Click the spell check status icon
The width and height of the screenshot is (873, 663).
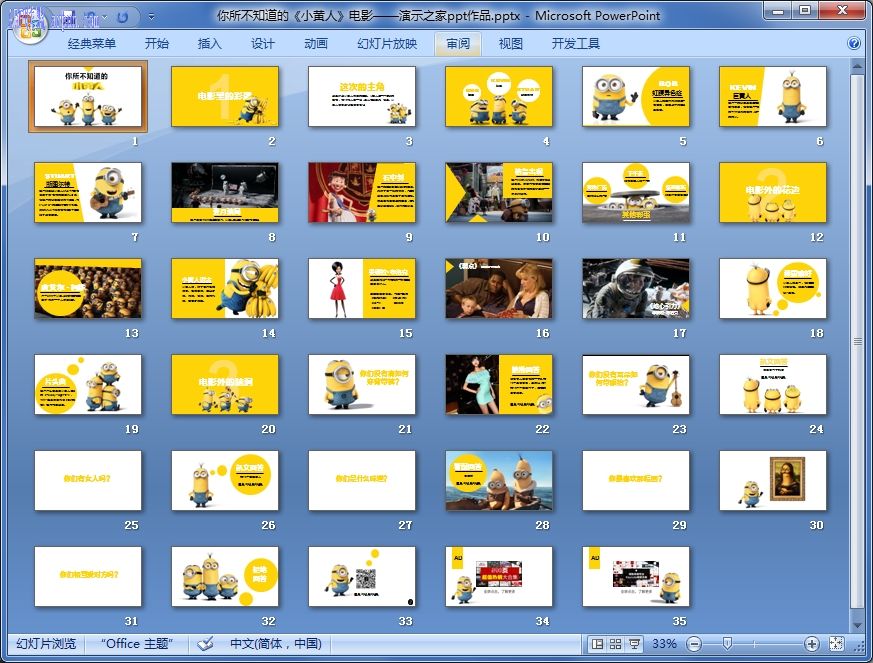coord(205,644)
